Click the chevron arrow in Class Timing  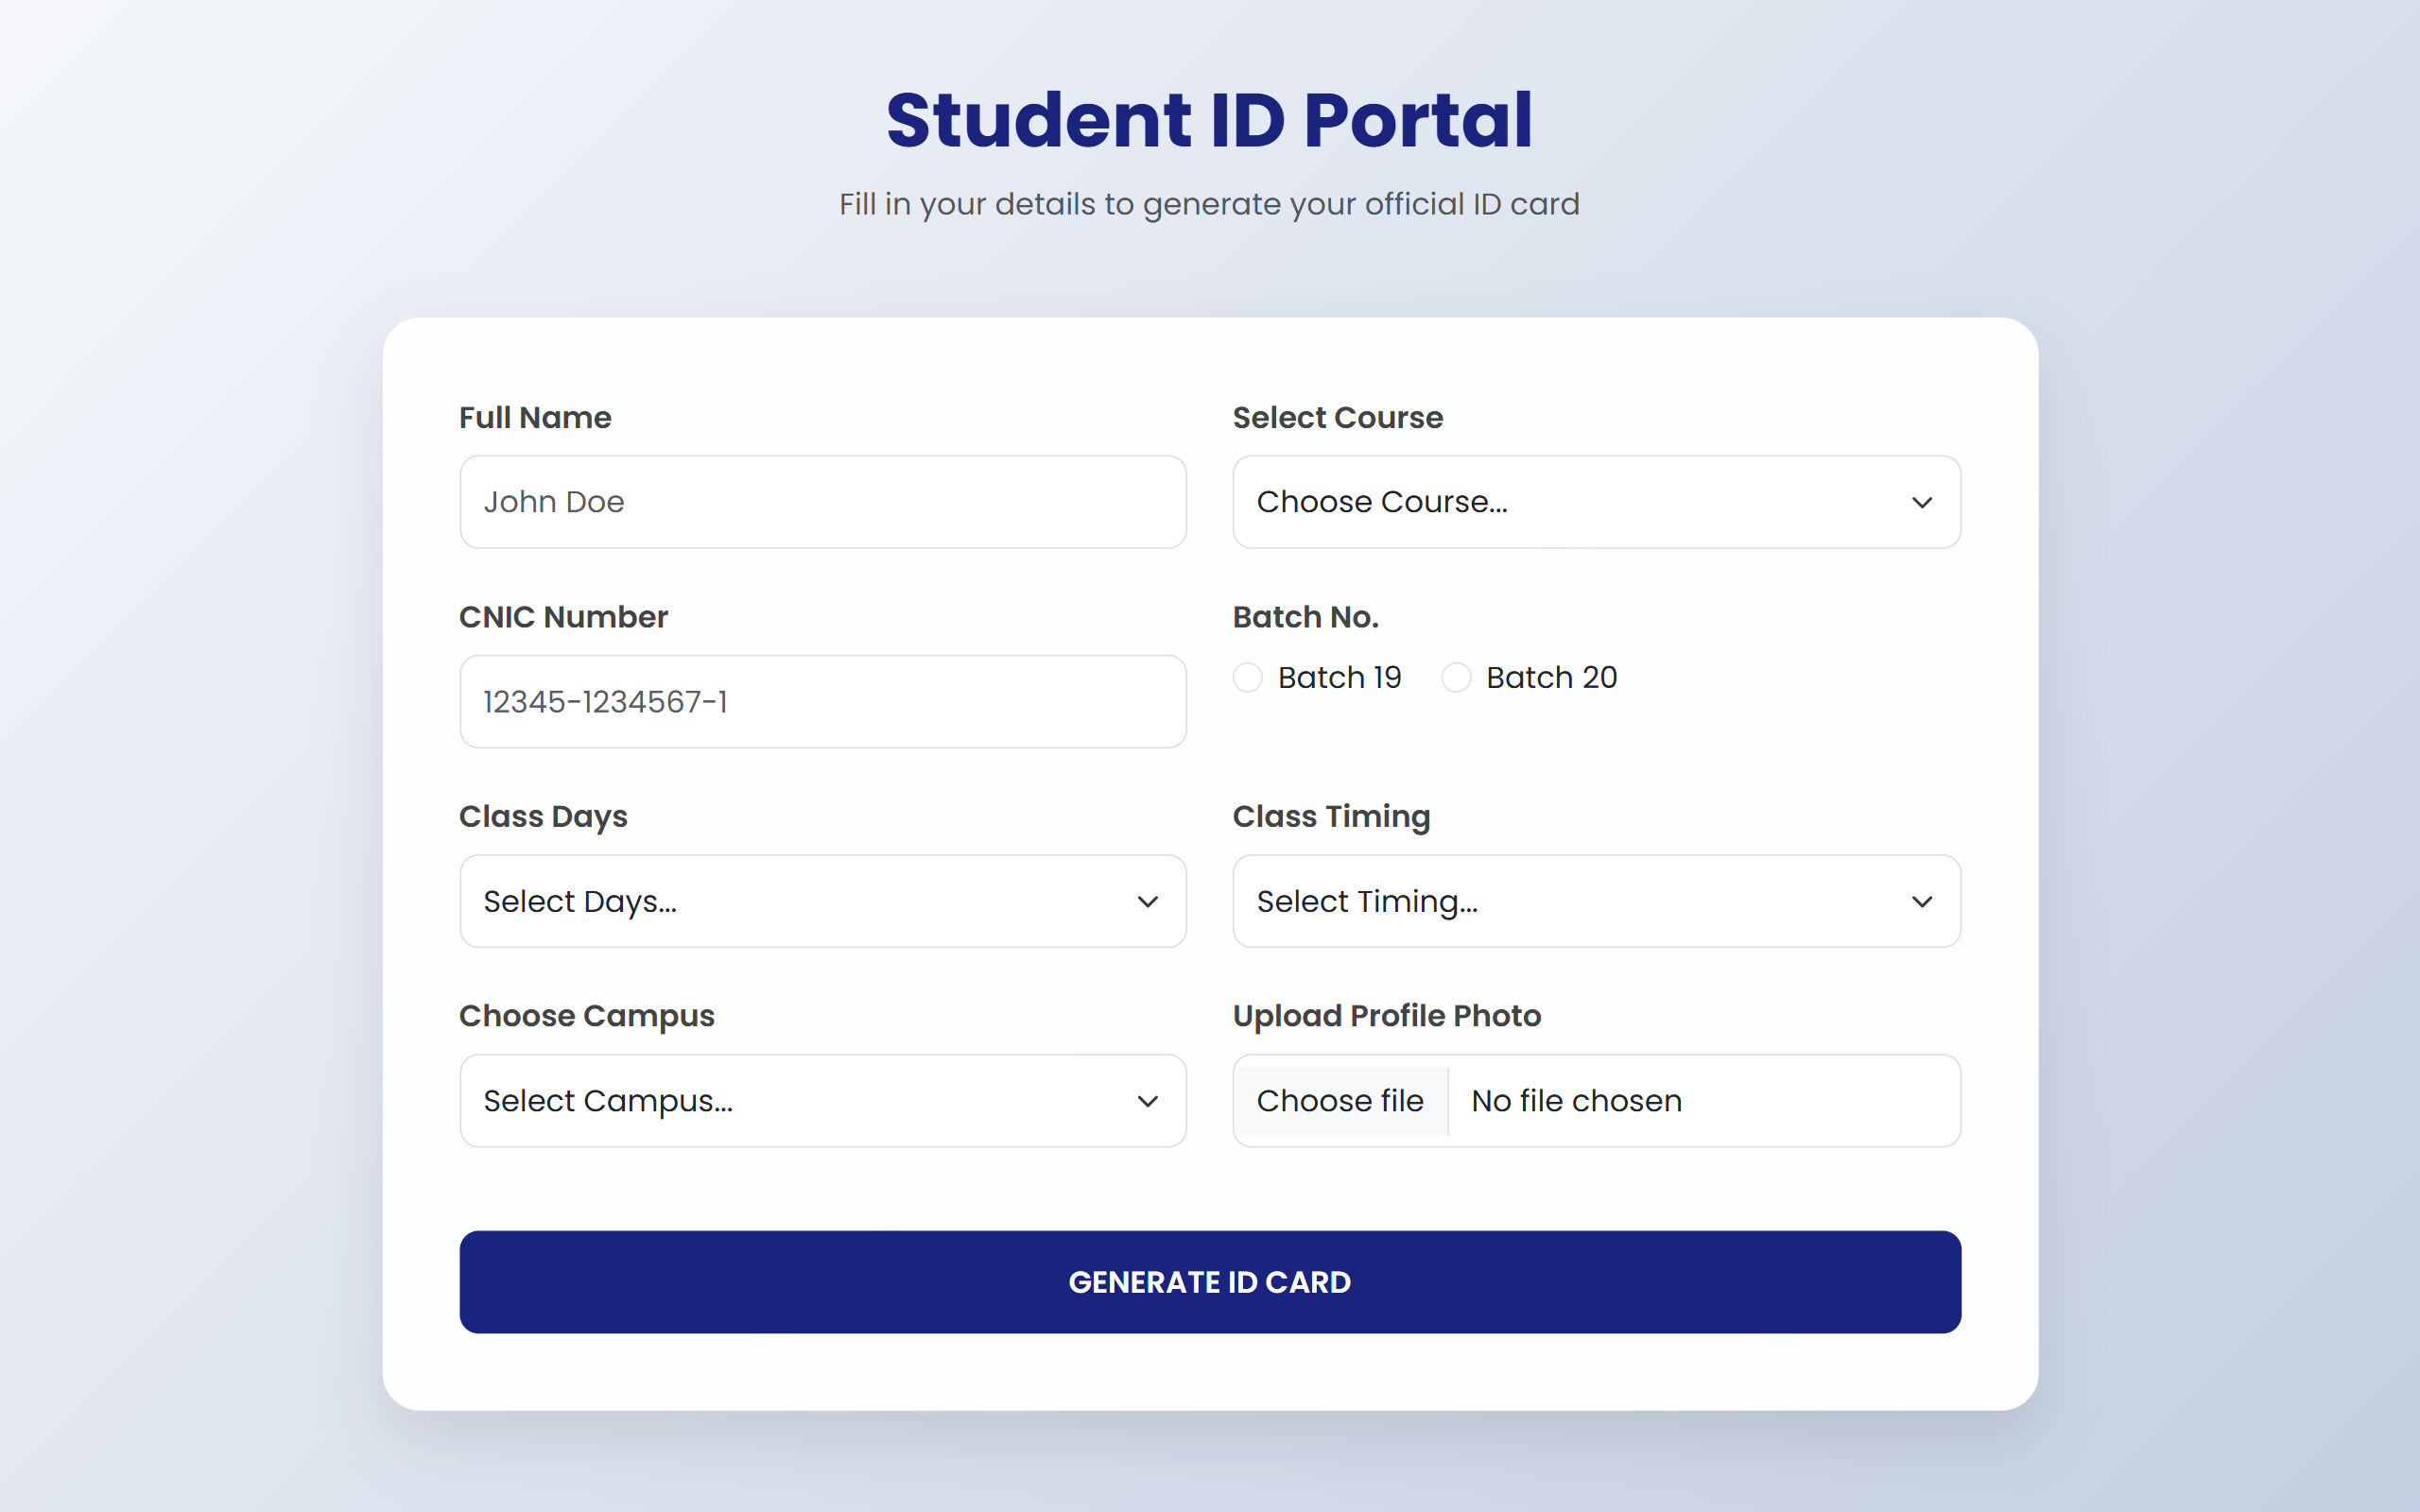click(1921, 901)
